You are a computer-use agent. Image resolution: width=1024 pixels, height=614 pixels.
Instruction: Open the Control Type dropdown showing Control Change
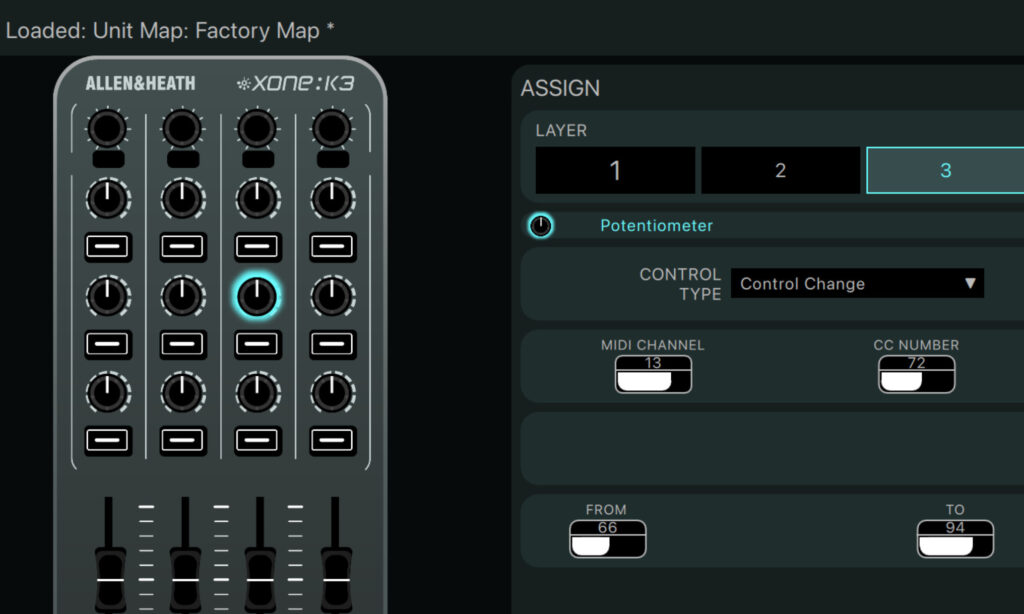[x=857, y=283]
